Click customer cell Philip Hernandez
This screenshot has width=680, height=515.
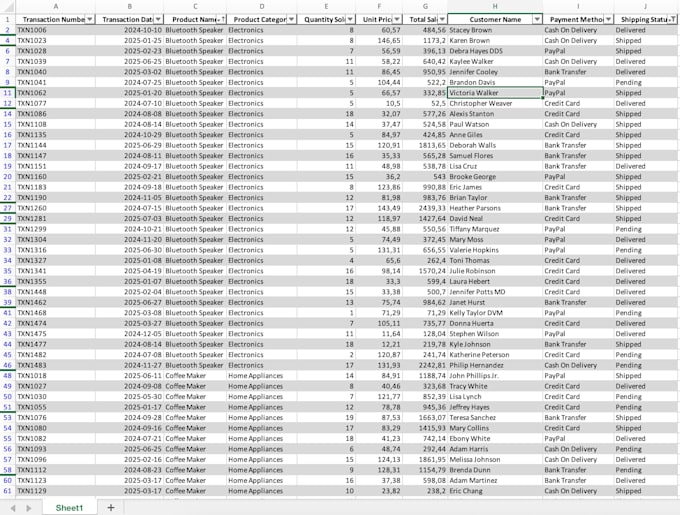[x=495, y=365]
